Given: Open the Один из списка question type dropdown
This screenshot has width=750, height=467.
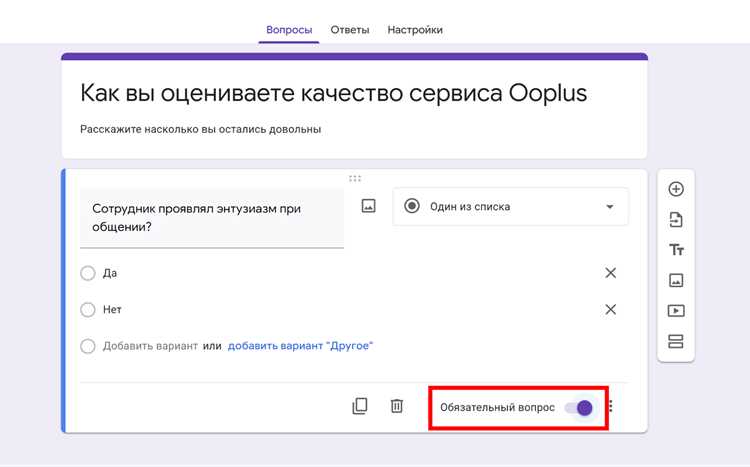Looking at the screenshot, I should point(510,207).
